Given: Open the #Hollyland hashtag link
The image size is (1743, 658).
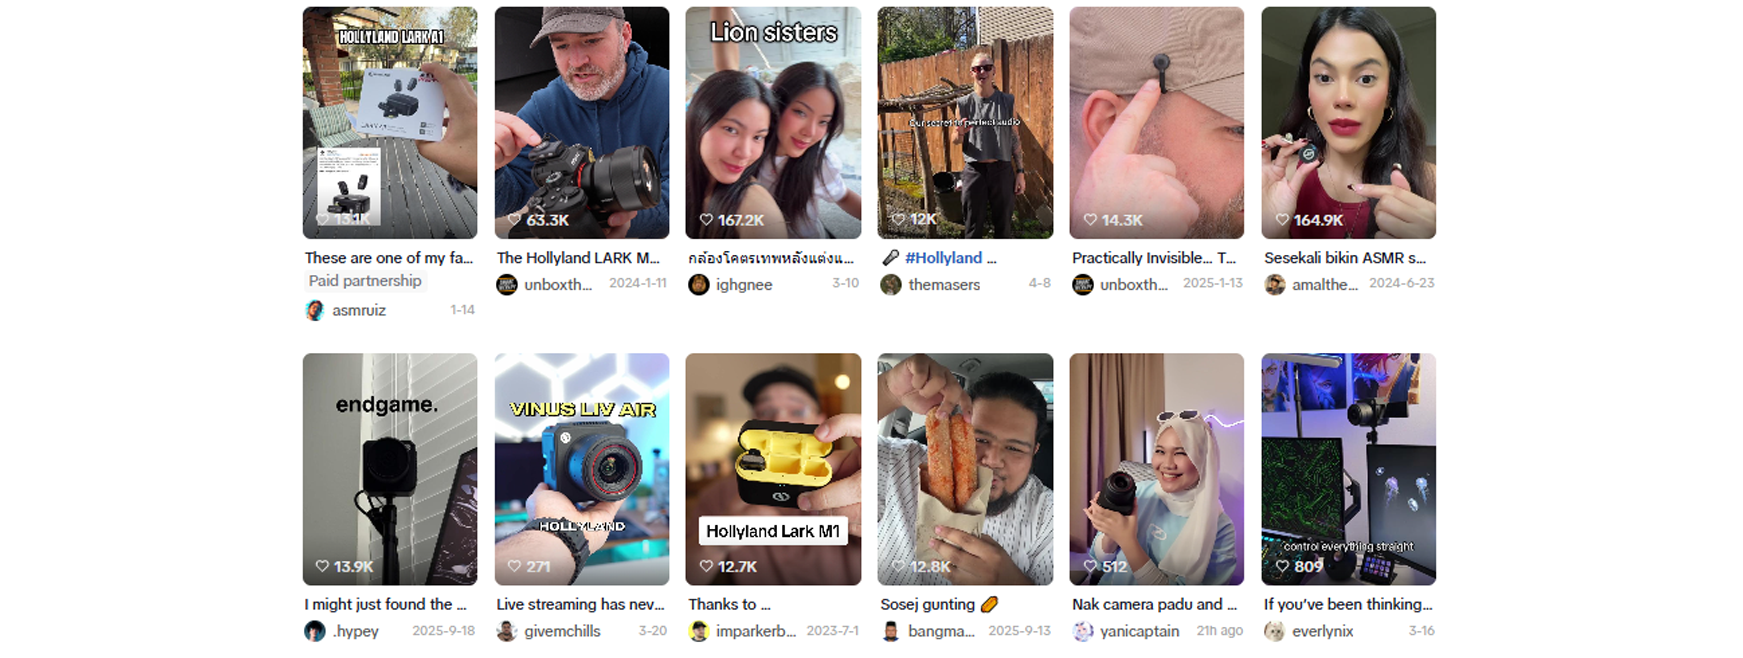Looking at the screenshot, I should click(x=943, y=258).
